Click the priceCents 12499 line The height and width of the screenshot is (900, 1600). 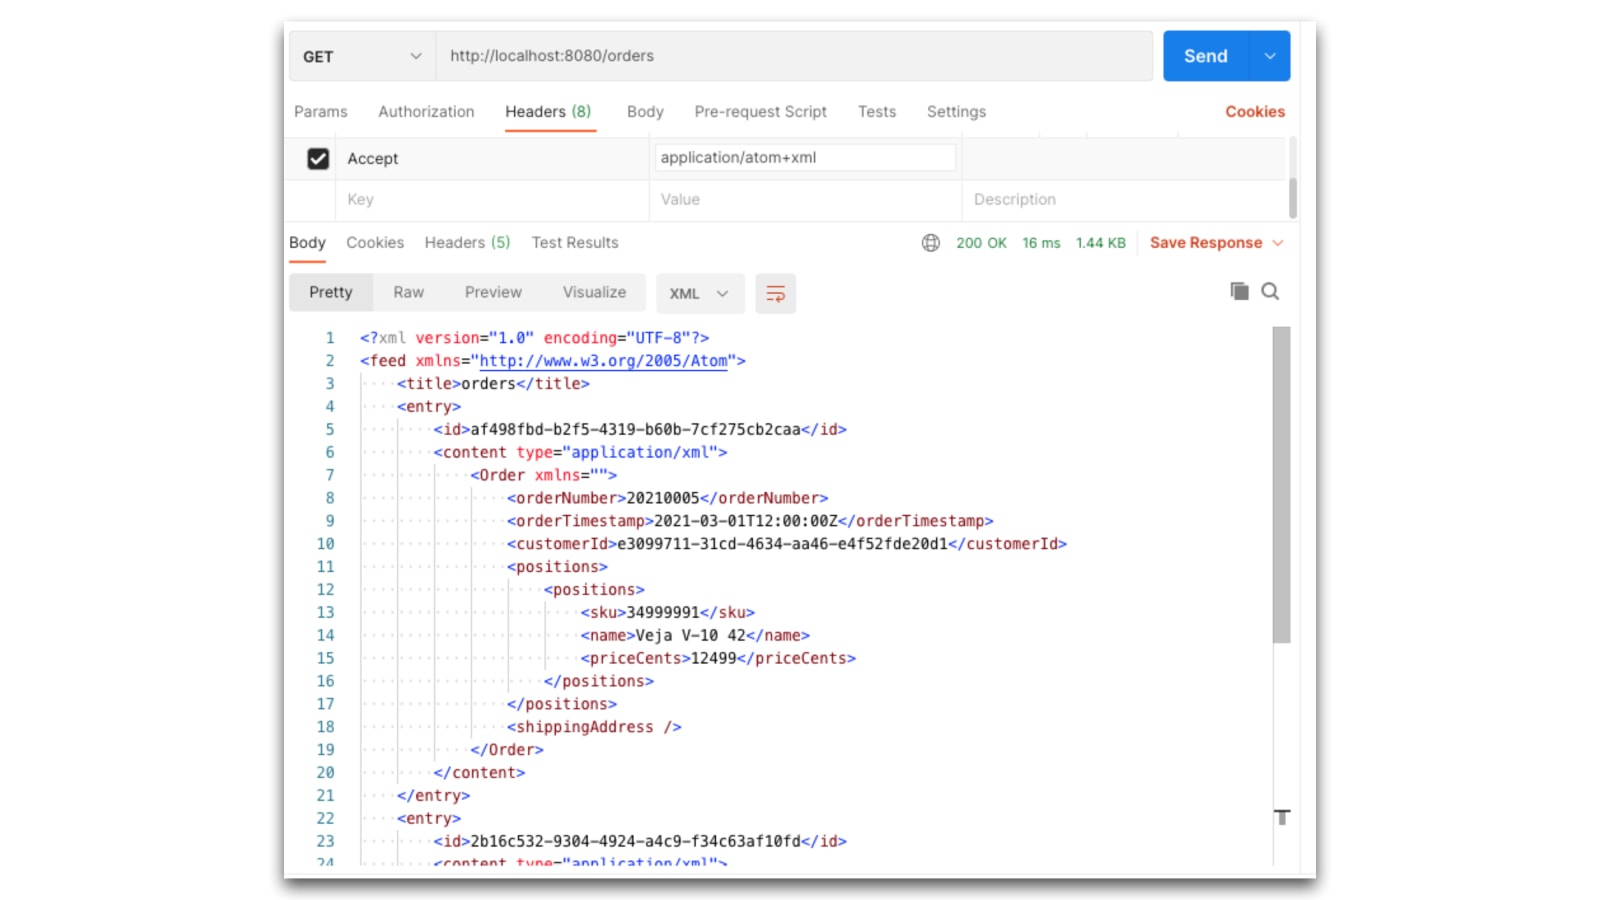718,659
